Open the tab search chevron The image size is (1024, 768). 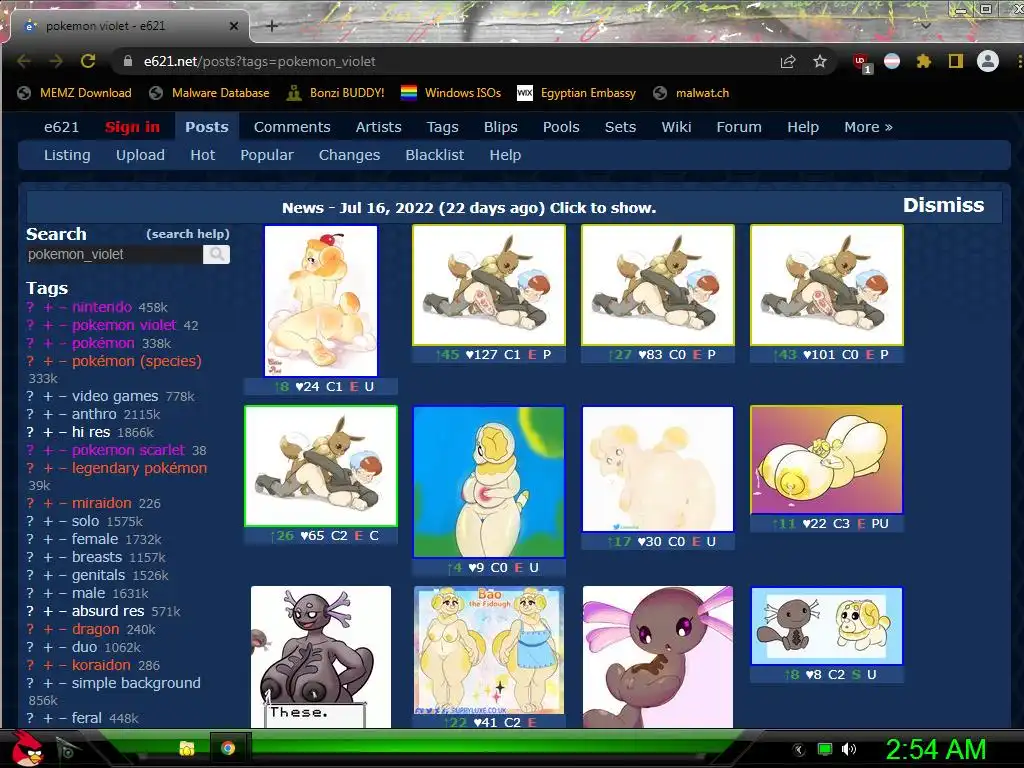(x=925, y=25)
